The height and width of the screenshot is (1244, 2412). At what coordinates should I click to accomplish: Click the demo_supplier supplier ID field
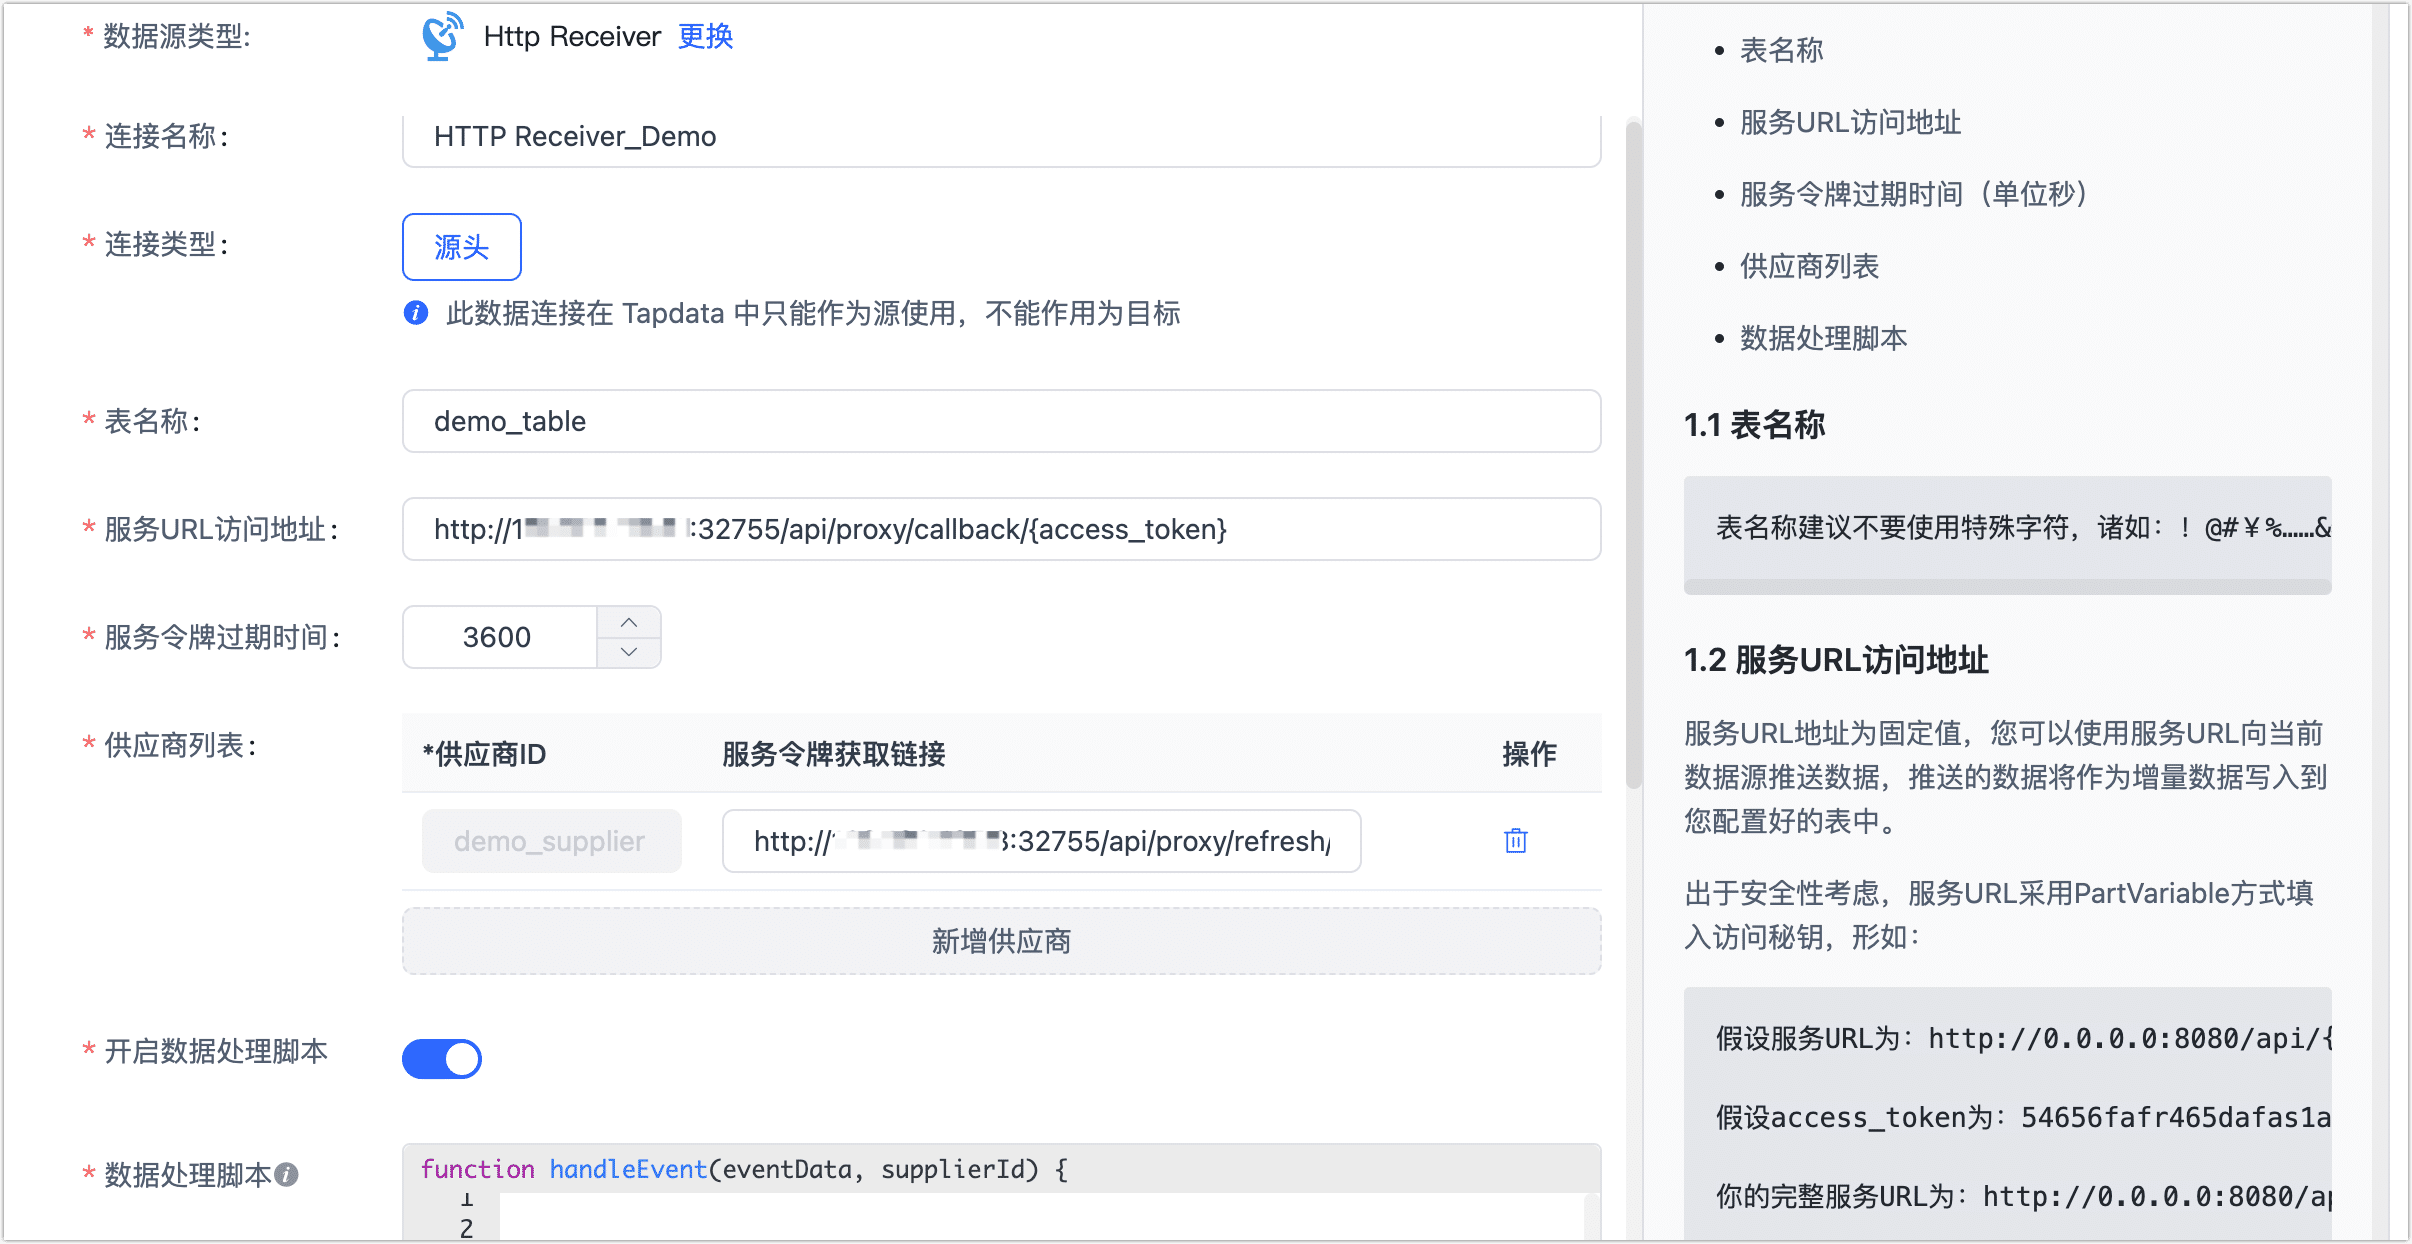coord(551,841)
